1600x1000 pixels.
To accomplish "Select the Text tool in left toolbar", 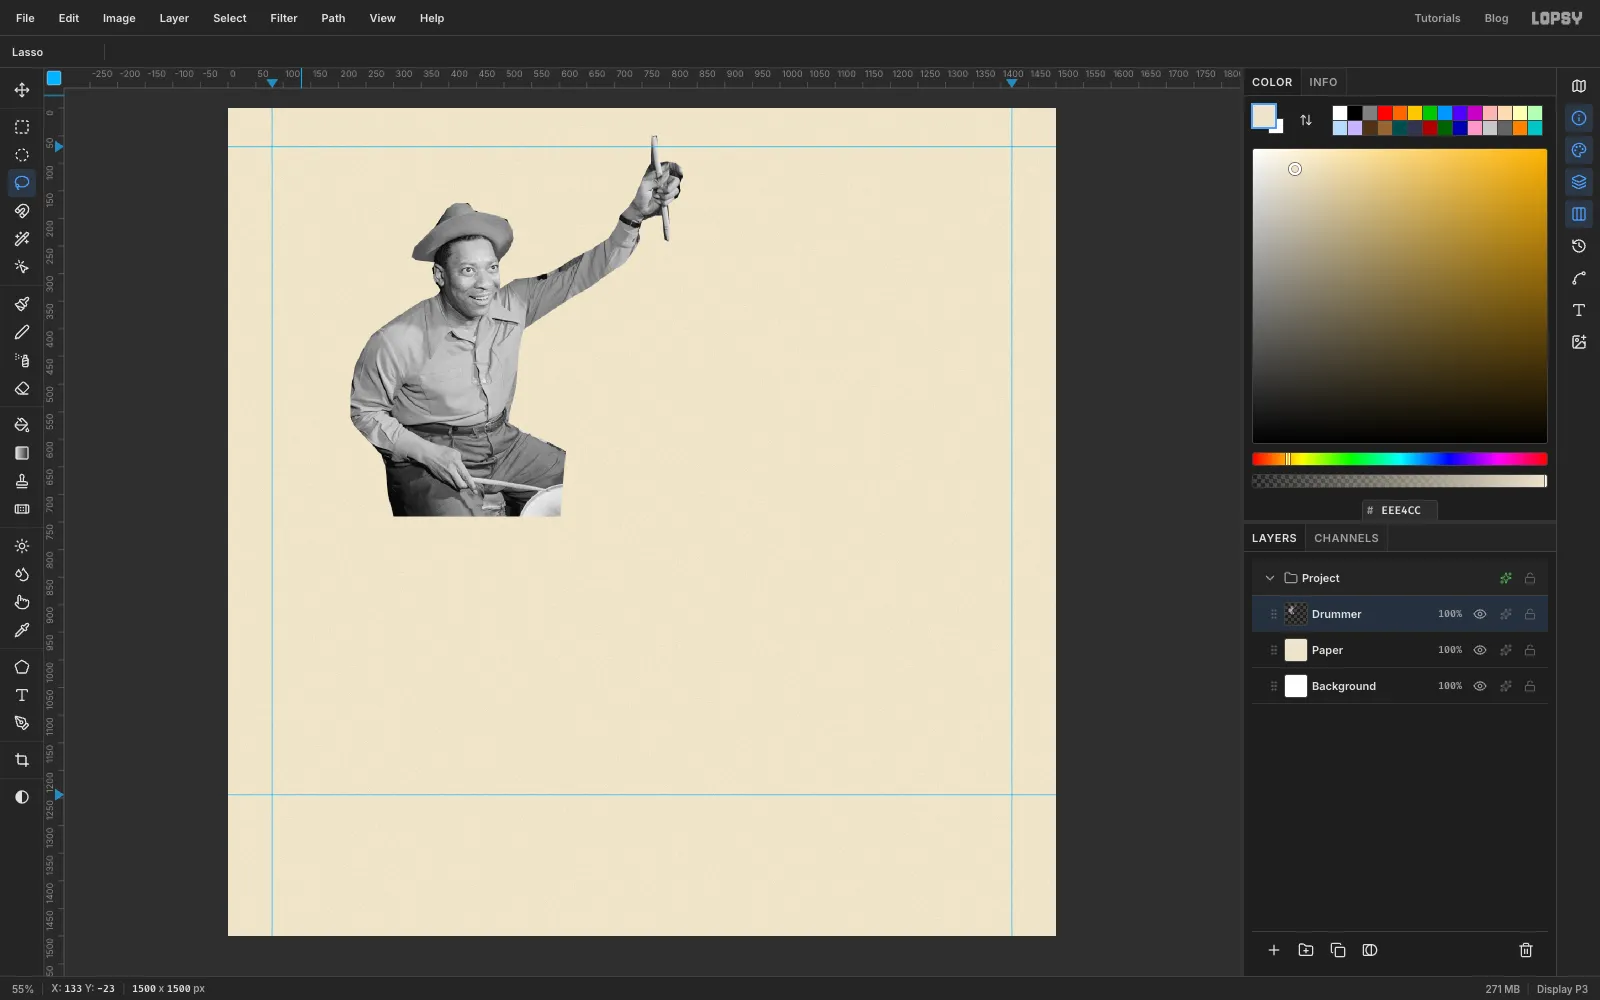I will (22, 695).
